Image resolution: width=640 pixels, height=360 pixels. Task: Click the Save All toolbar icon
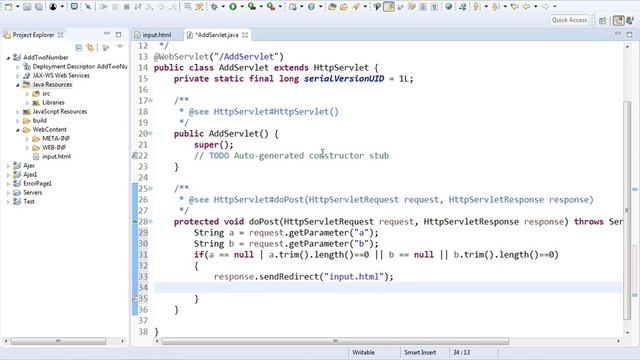point(39,7)
